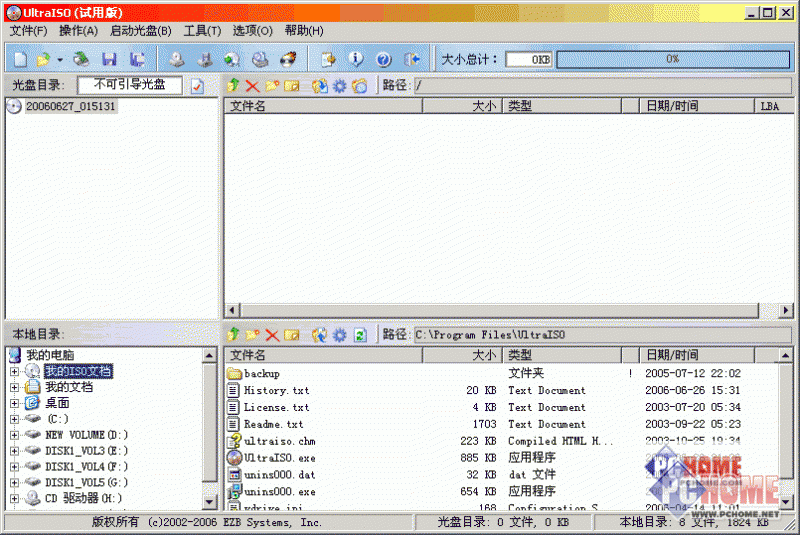Expand the (C:) drive node

coord(14,419)
